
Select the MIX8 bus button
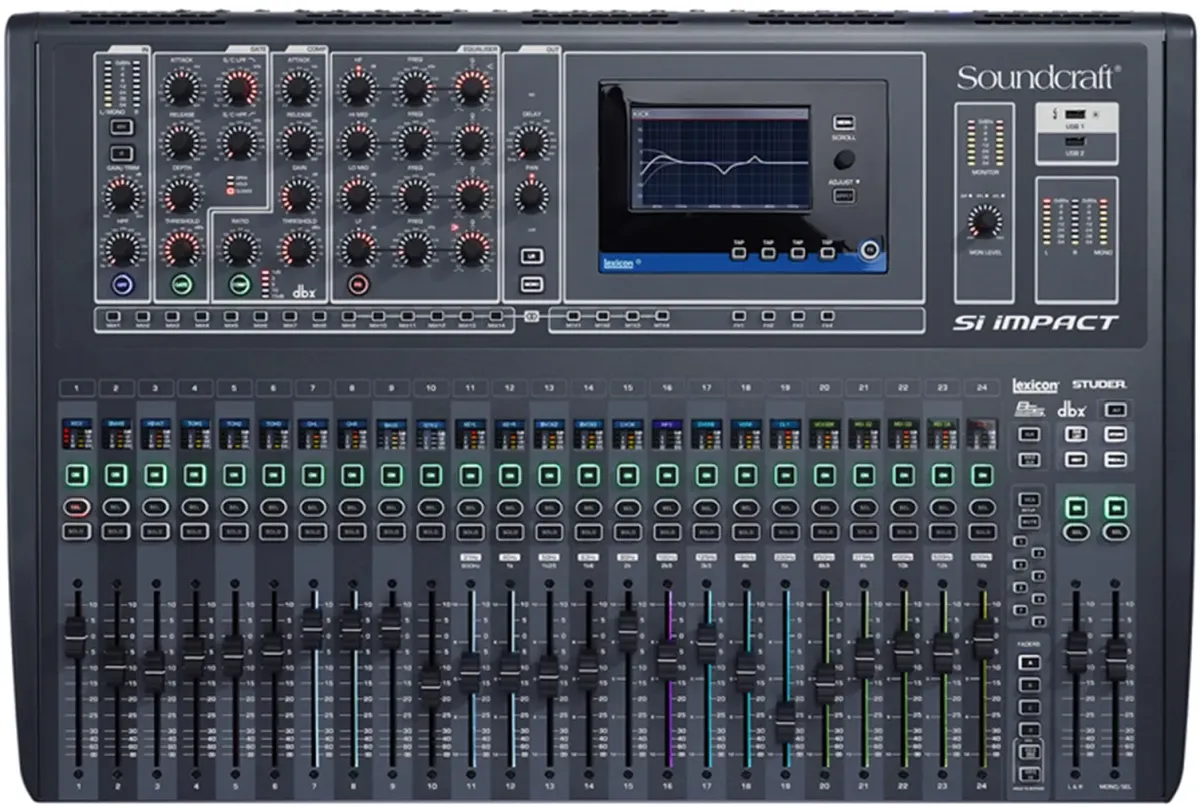tap(319, 317)
